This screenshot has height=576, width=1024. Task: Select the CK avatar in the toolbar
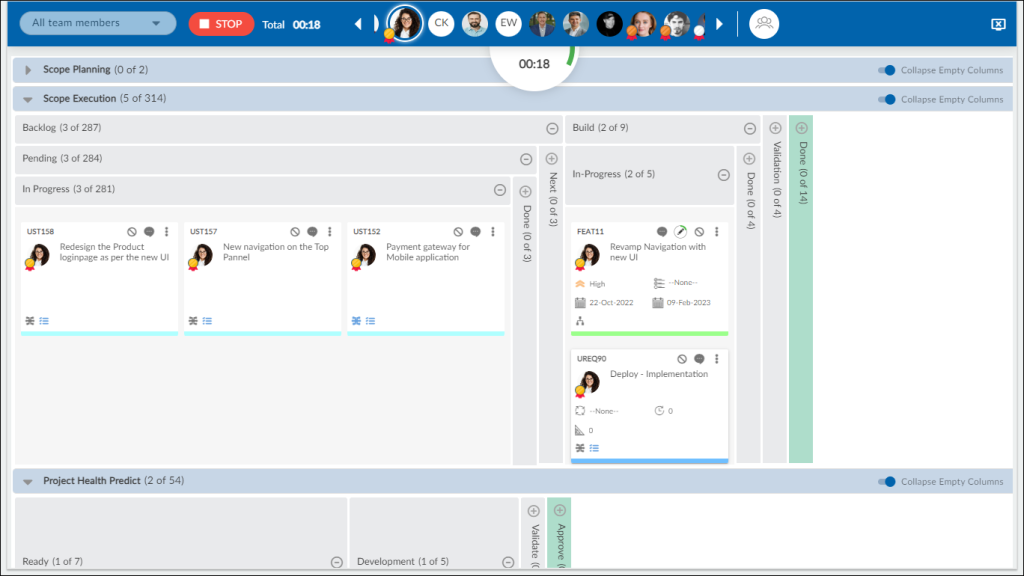[x=440, y=22]
